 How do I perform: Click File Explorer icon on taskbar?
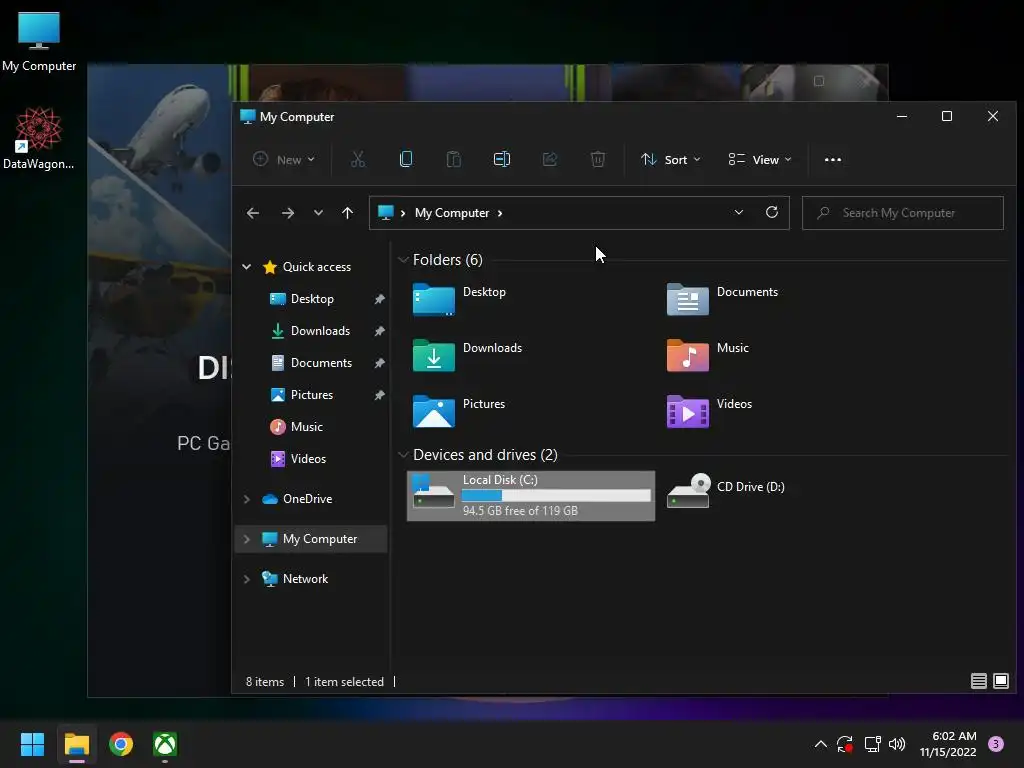tap(76, 744)
